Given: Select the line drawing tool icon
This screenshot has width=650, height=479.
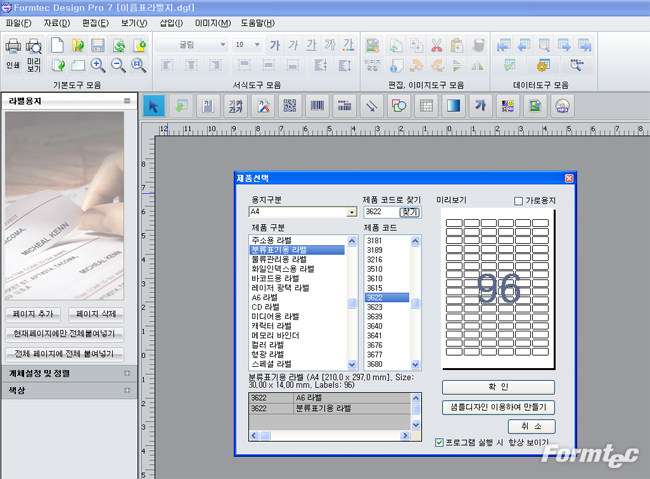Looking at the screenshot, I should coord(372,106).
